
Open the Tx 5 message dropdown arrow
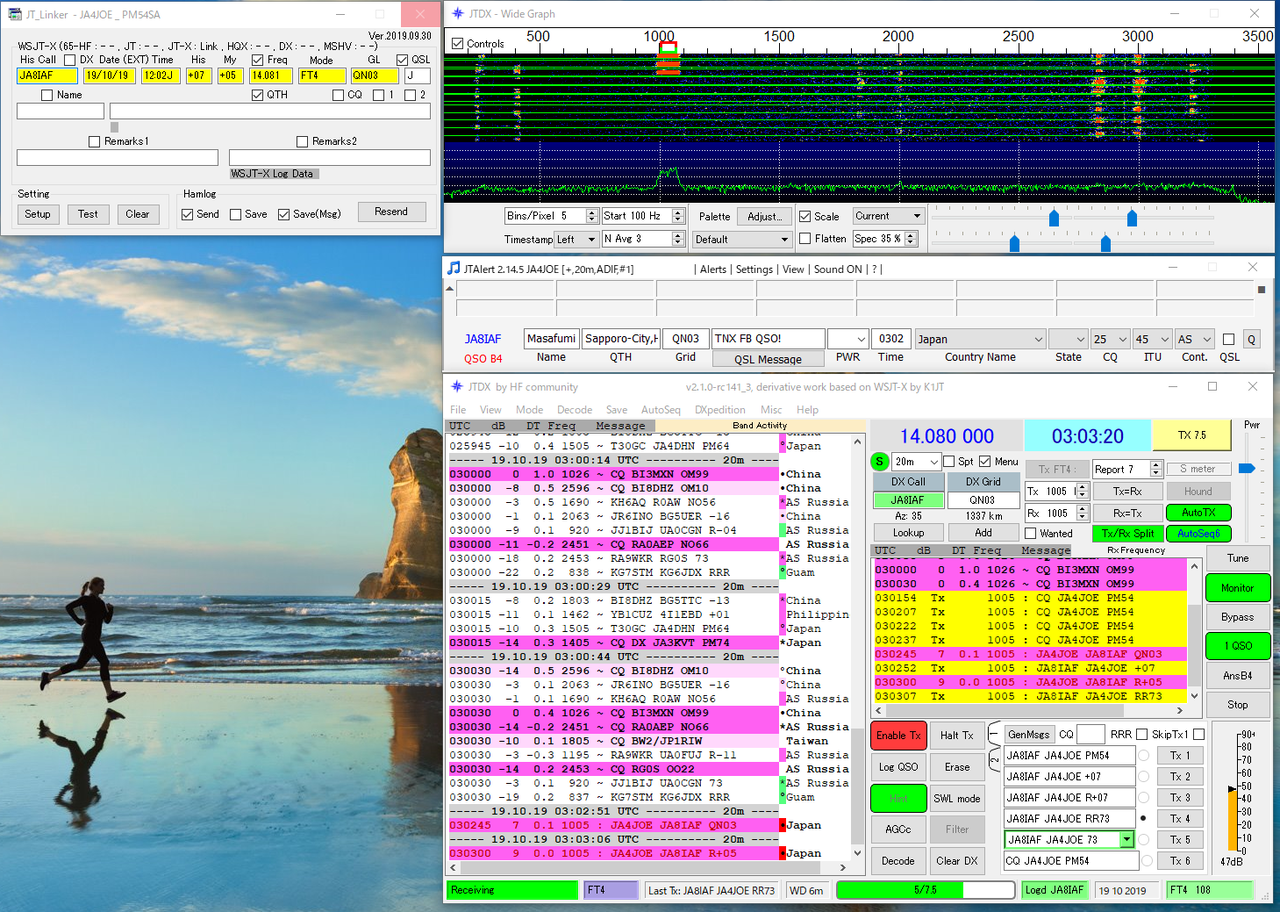(1128, 840)
